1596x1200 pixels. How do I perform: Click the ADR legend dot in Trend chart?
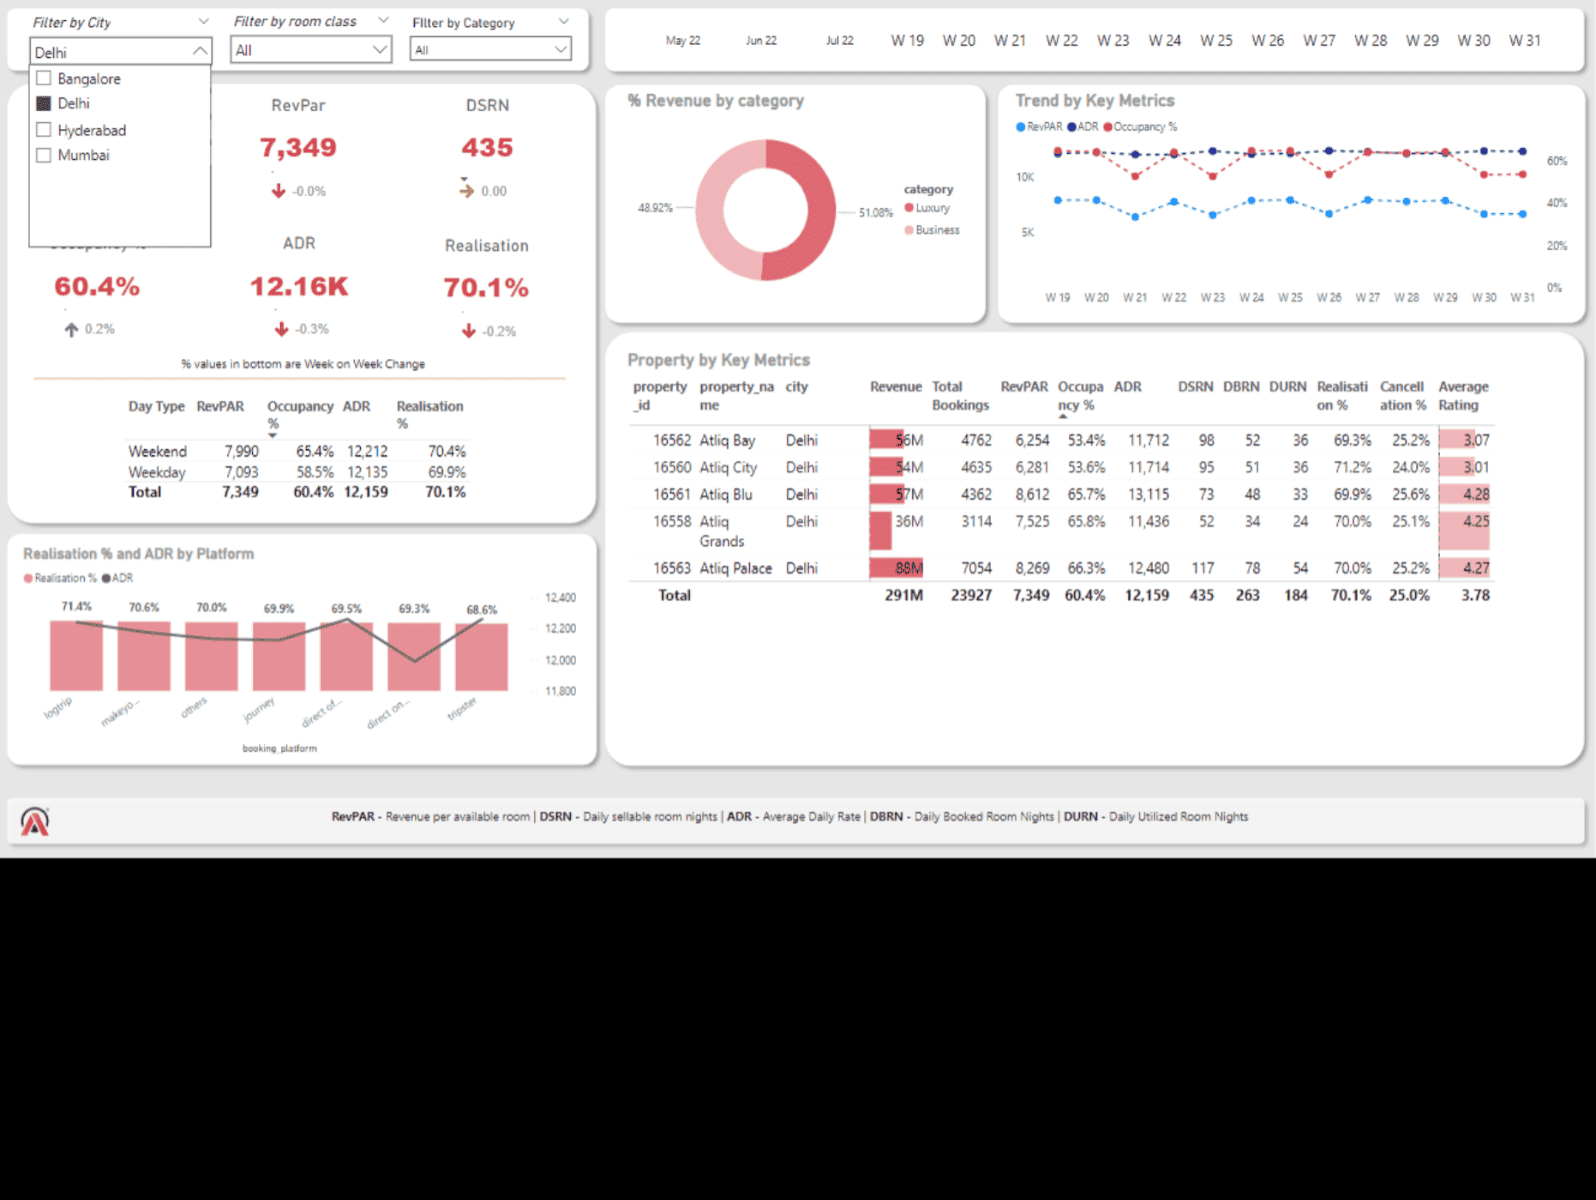click(x=1072, y=127)
